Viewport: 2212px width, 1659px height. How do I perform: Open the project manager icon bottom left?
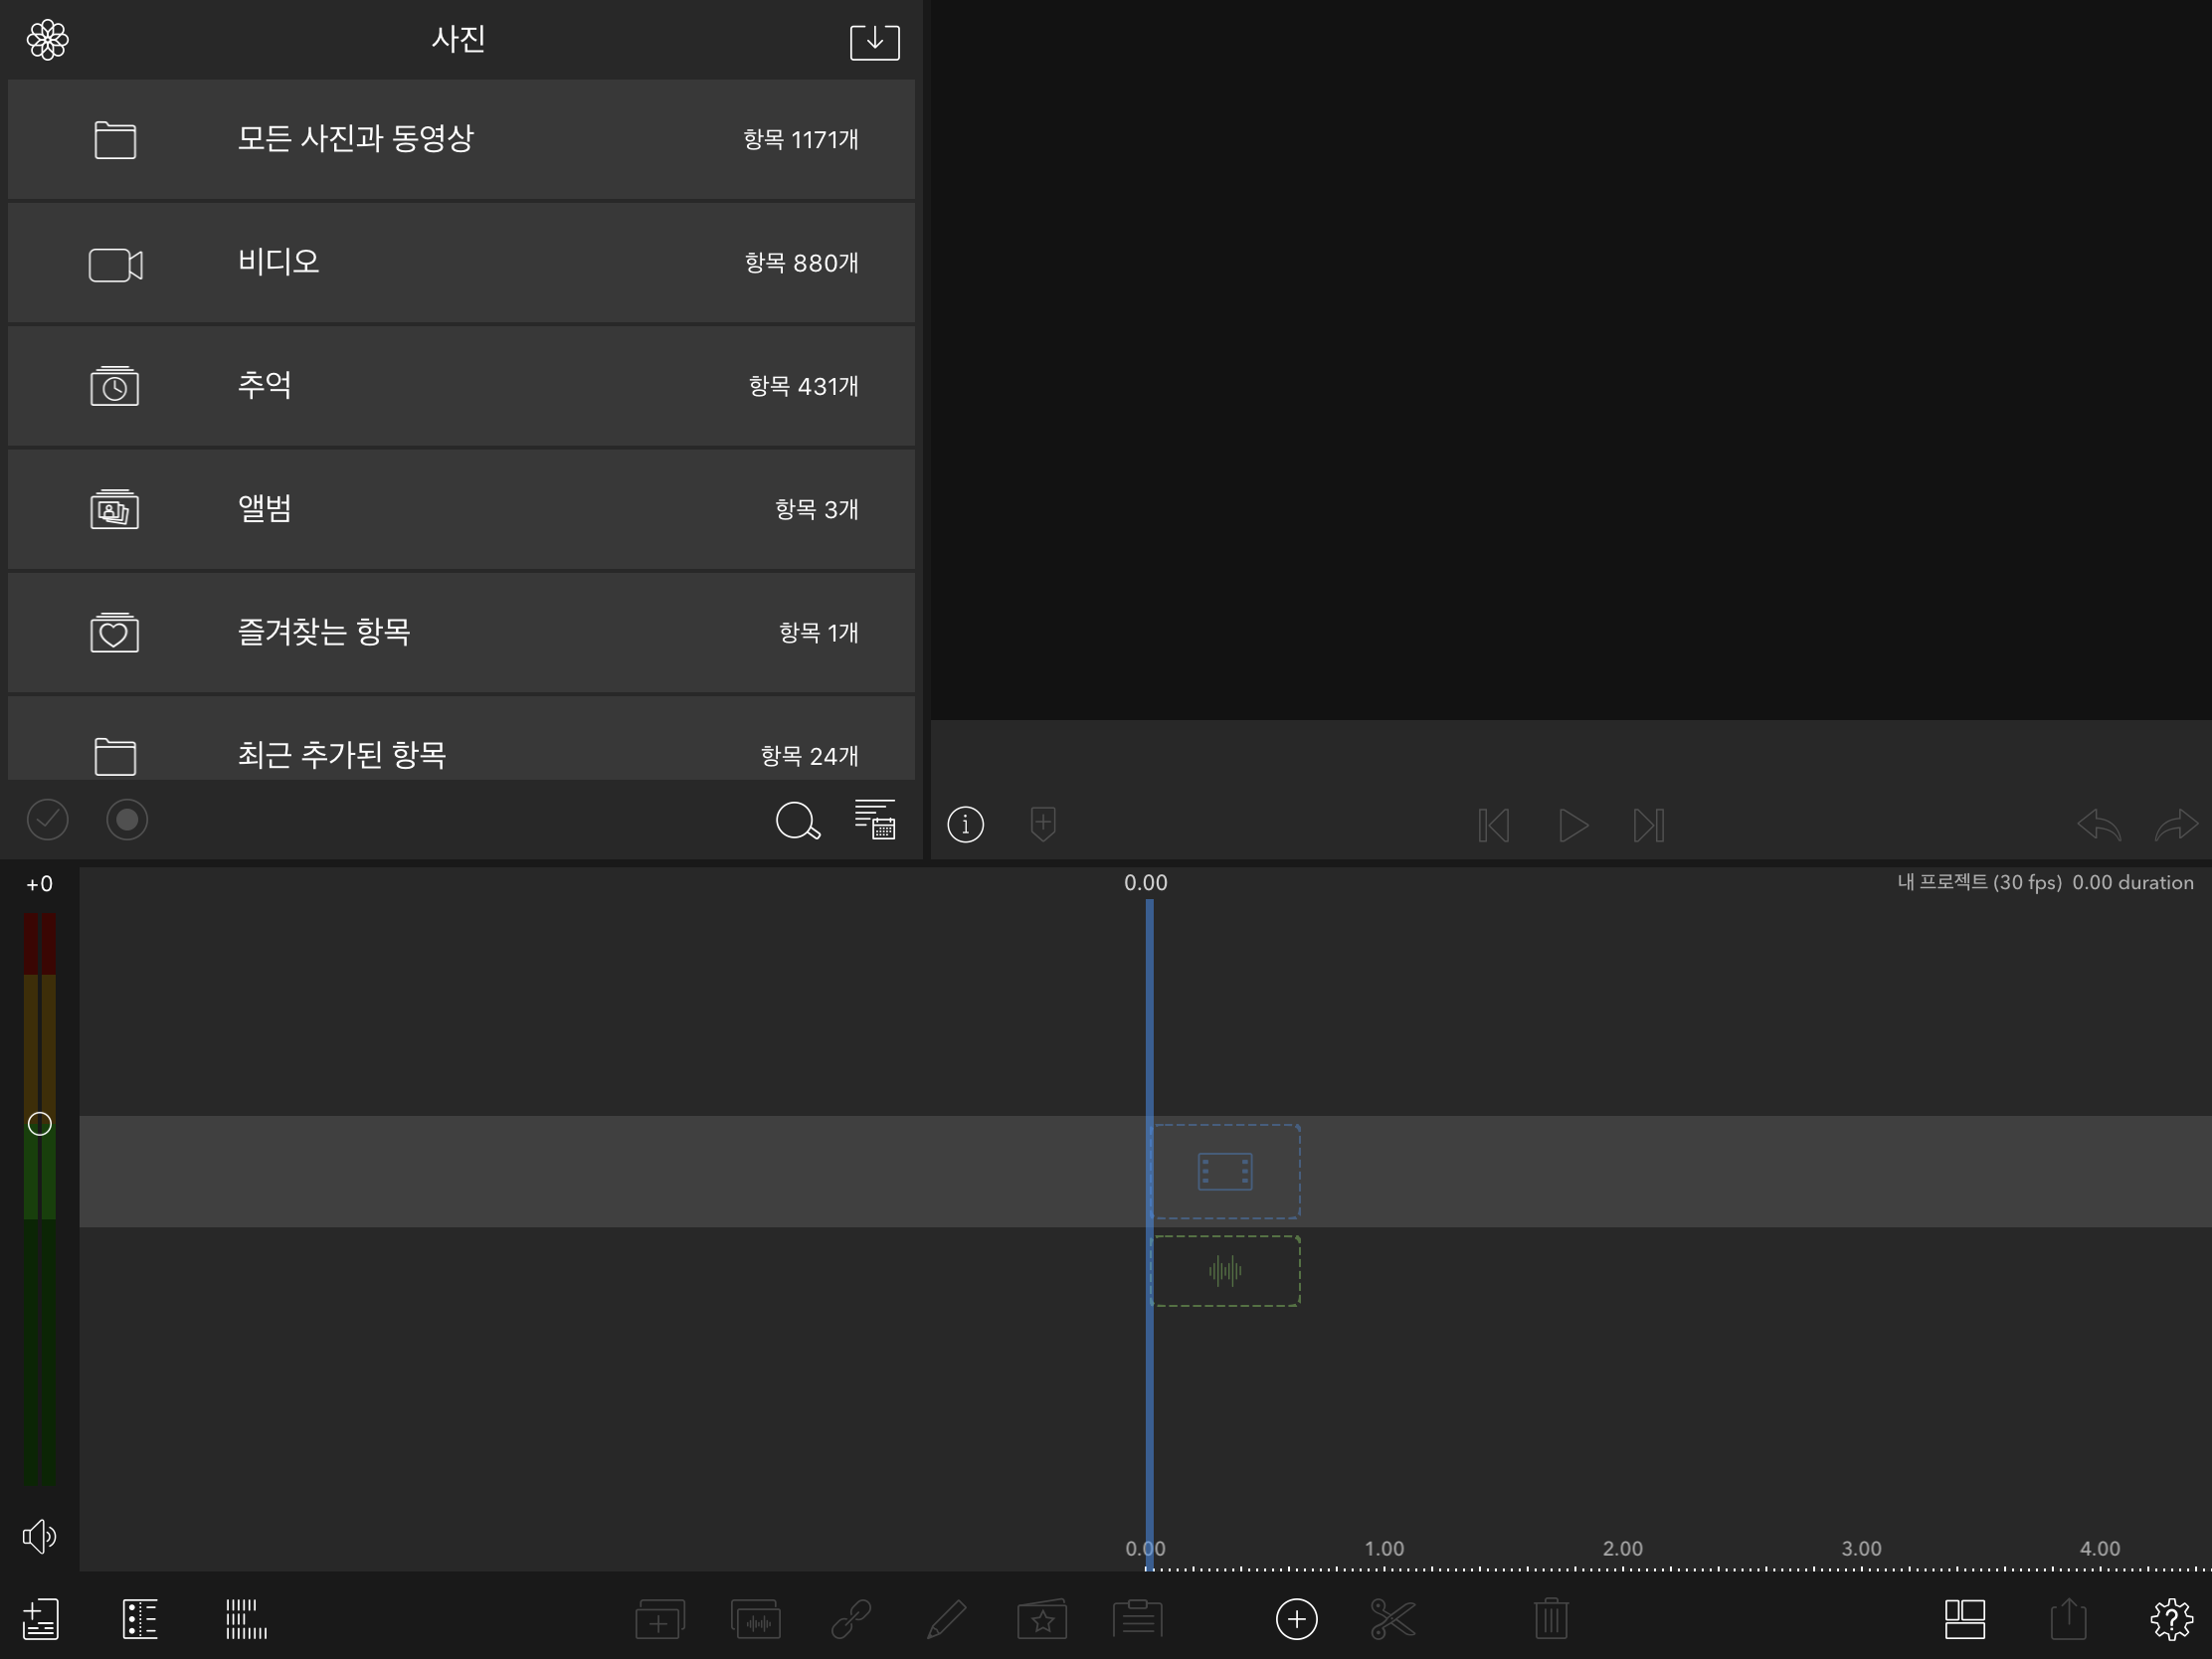[x=41, y=1619]
